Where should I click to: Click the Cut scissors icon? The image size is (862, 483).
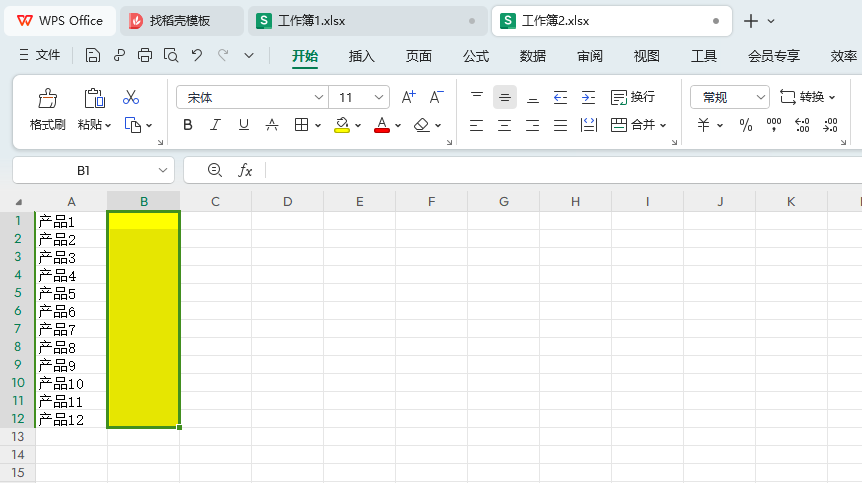click(x=131, y=97)
